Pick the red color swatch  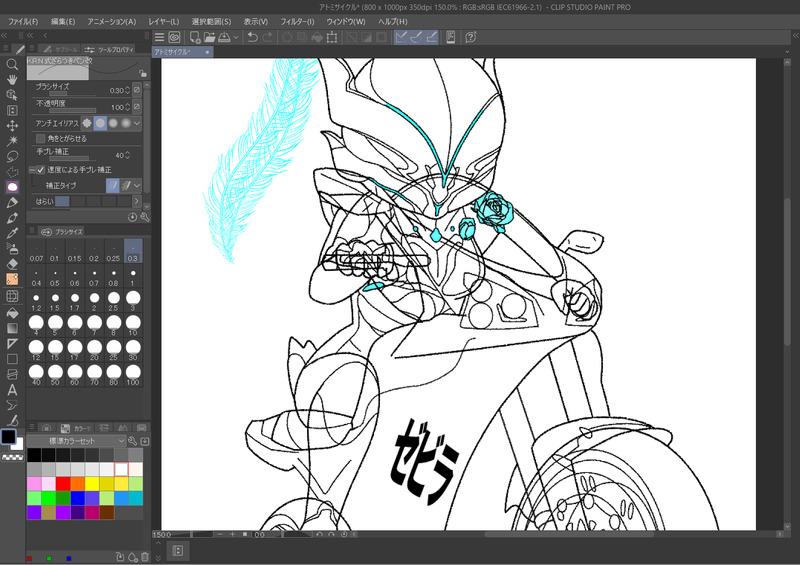(x=63, y=483)
